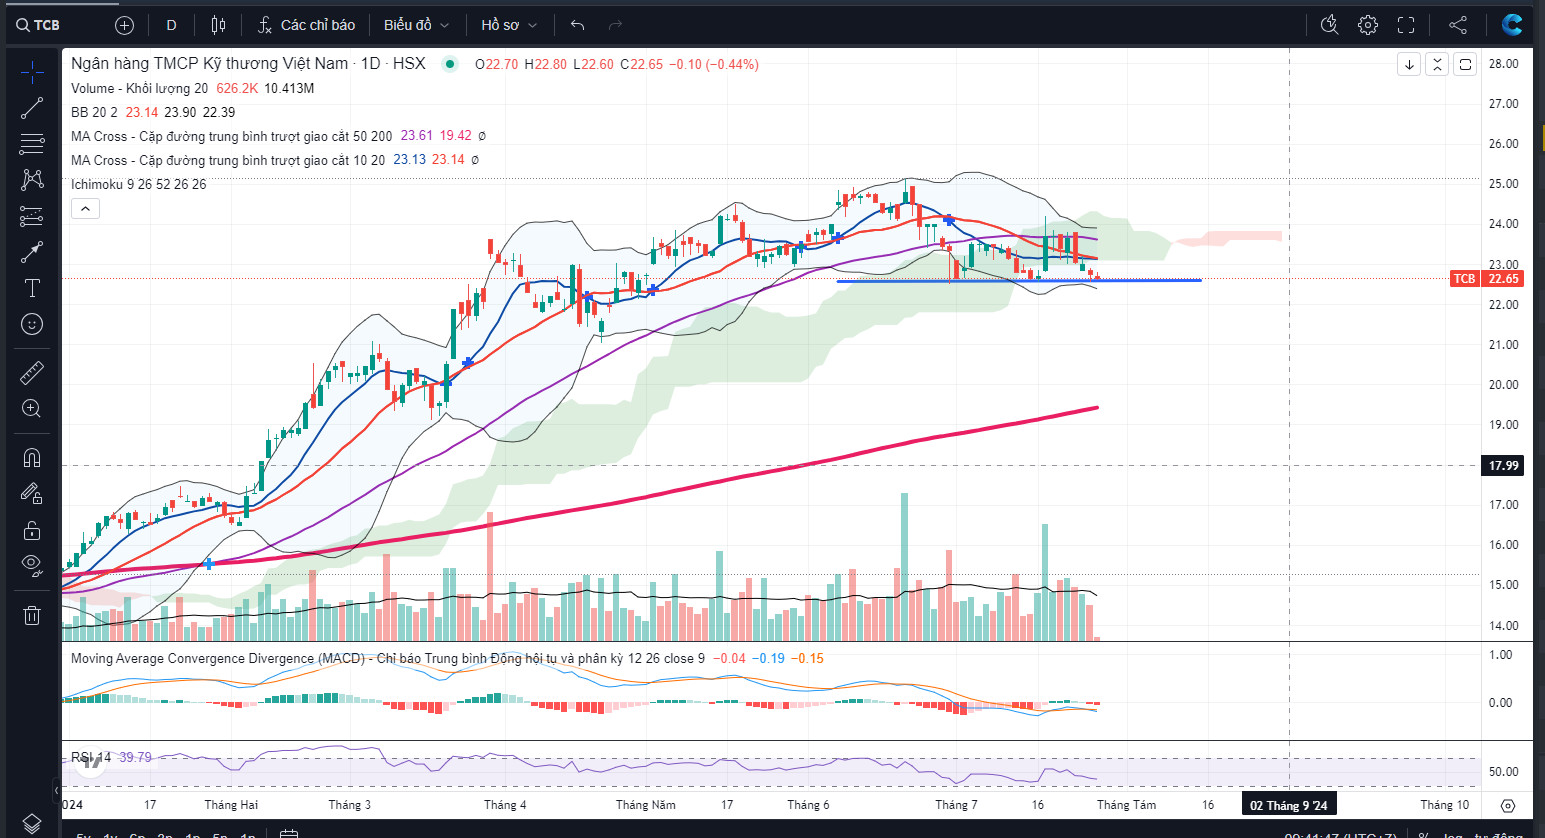Click the 22.65 last price tag
The width and height of the screenshot is (1545, 838).
point(1503,279)
